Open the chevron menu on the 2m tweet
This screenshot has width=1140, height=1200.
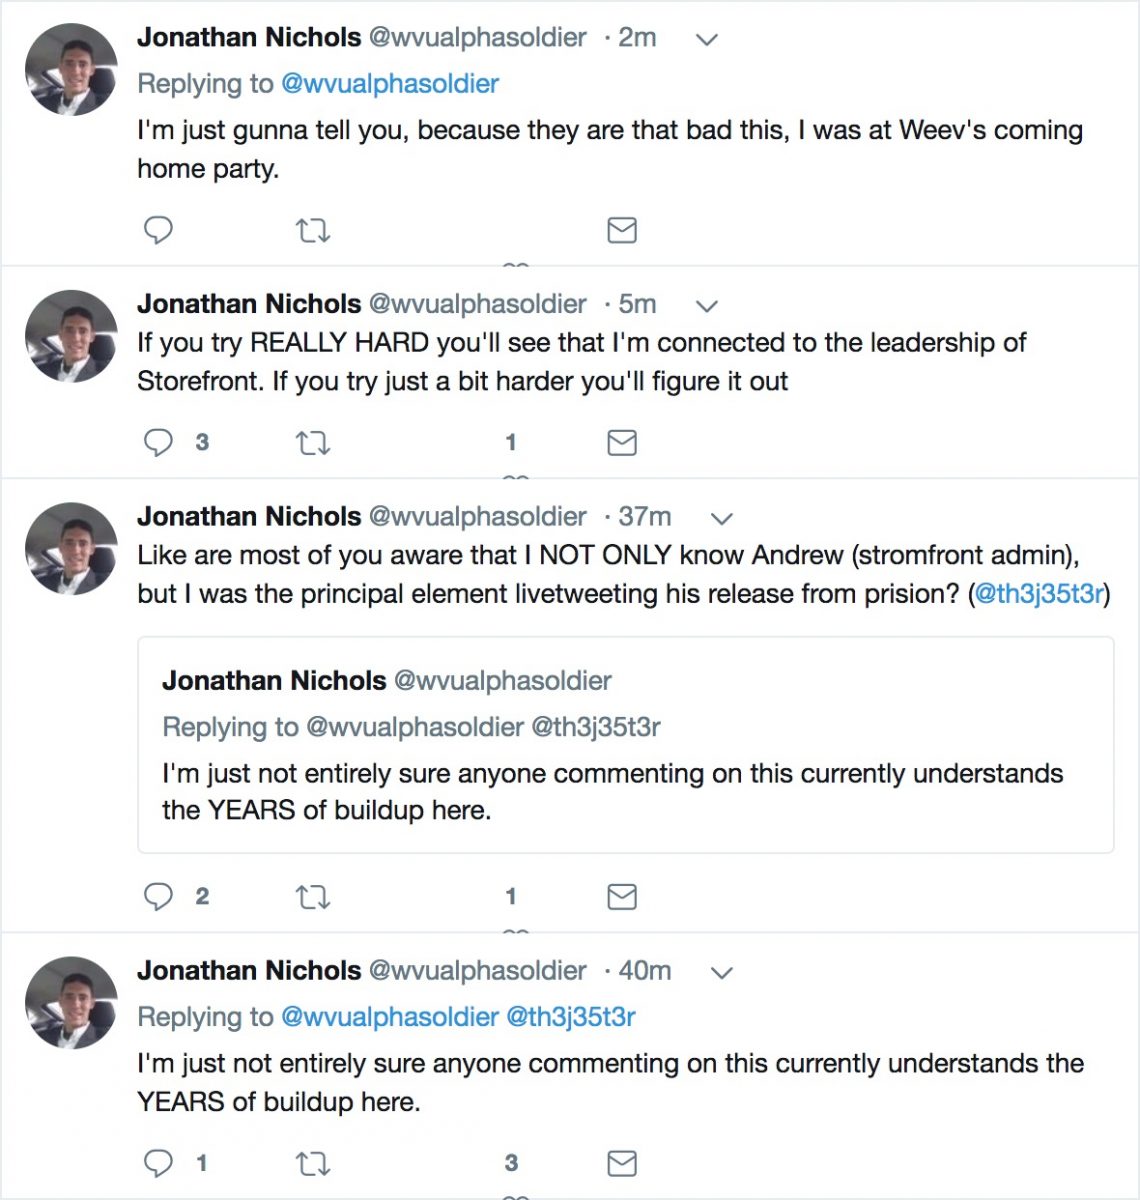pyautogui.click(x=707, y=40)
